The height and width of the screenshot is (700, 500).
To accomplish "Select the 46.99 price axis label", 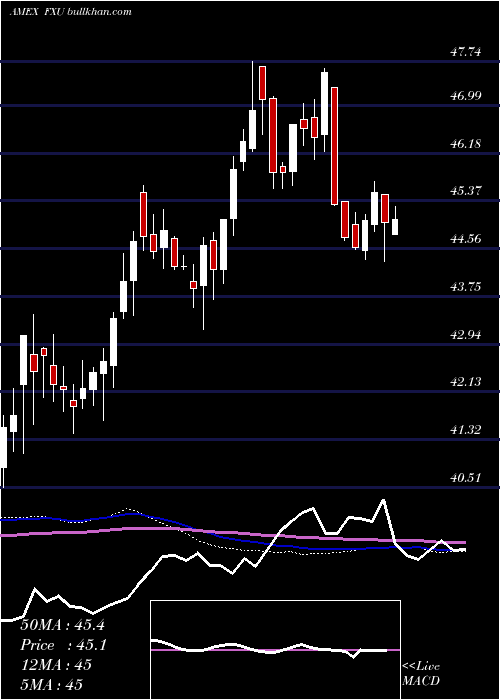I will tap(466, 96).
